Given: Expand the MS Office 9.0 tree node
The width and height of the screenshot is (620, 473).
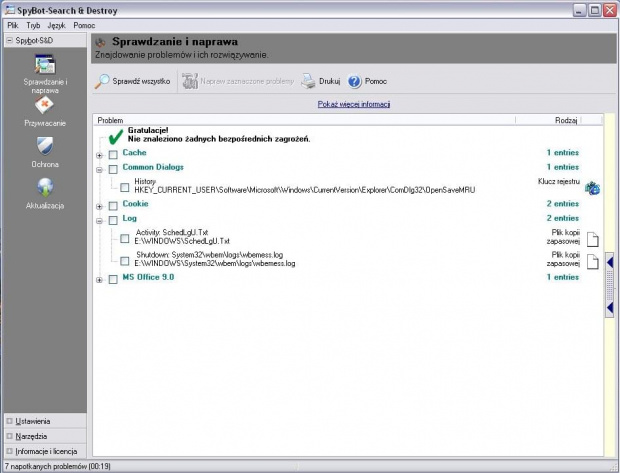Looking at the screenshot, I should tap(99, 280).
